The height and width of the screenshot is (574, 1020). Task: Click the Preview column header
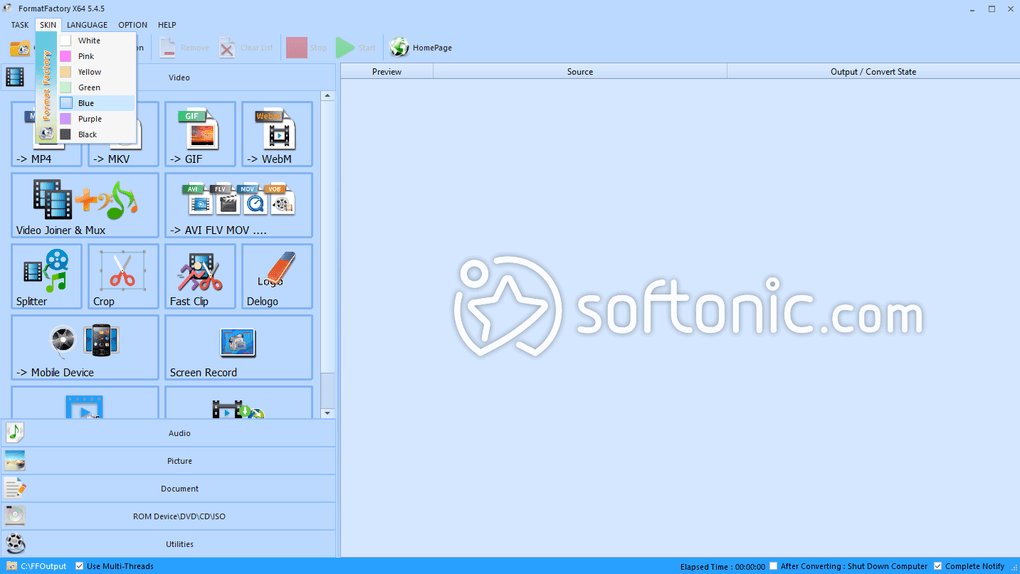click(x=387, y=72)
